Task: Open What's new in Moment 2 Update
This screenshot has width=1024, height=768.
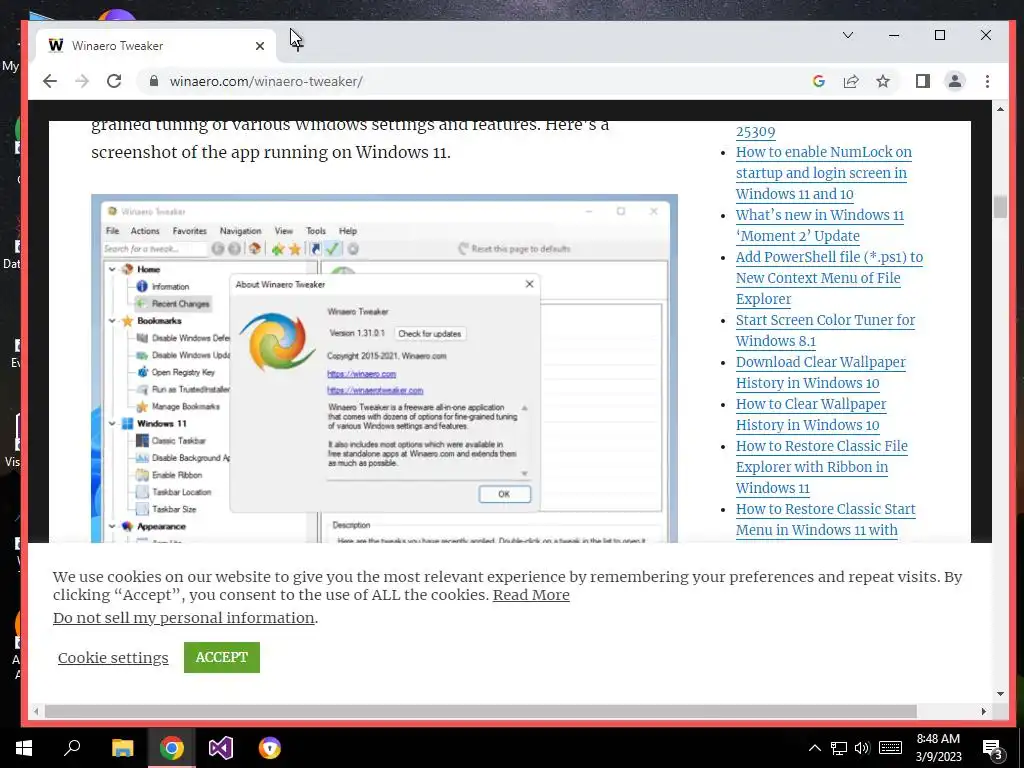Action: pyautogui.click(x=820, y=225)
